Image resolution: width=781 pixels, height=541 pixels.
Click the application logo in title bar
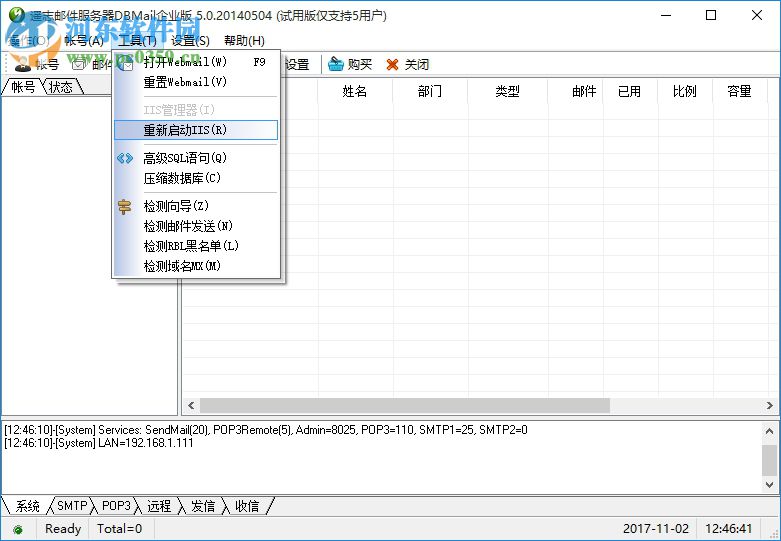(16, 14)
